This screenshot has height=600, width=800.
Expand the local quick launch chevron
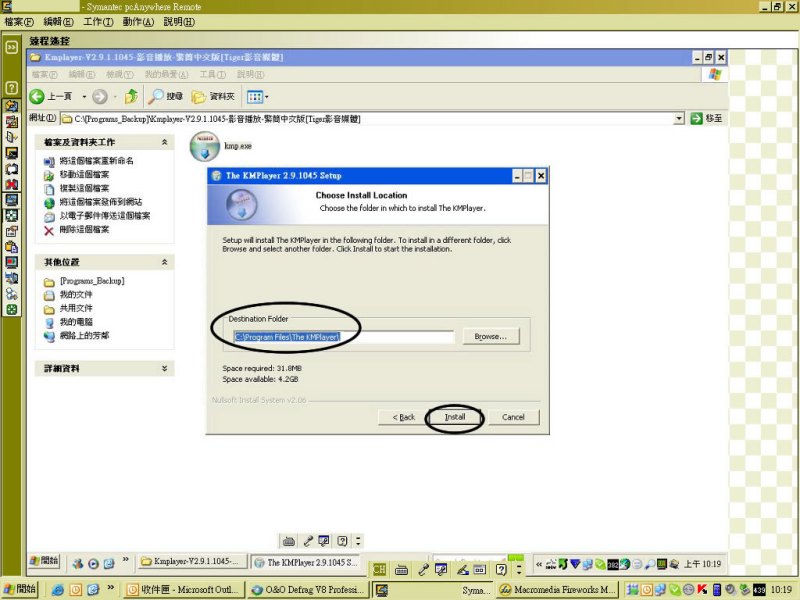(x=111, y=588)
